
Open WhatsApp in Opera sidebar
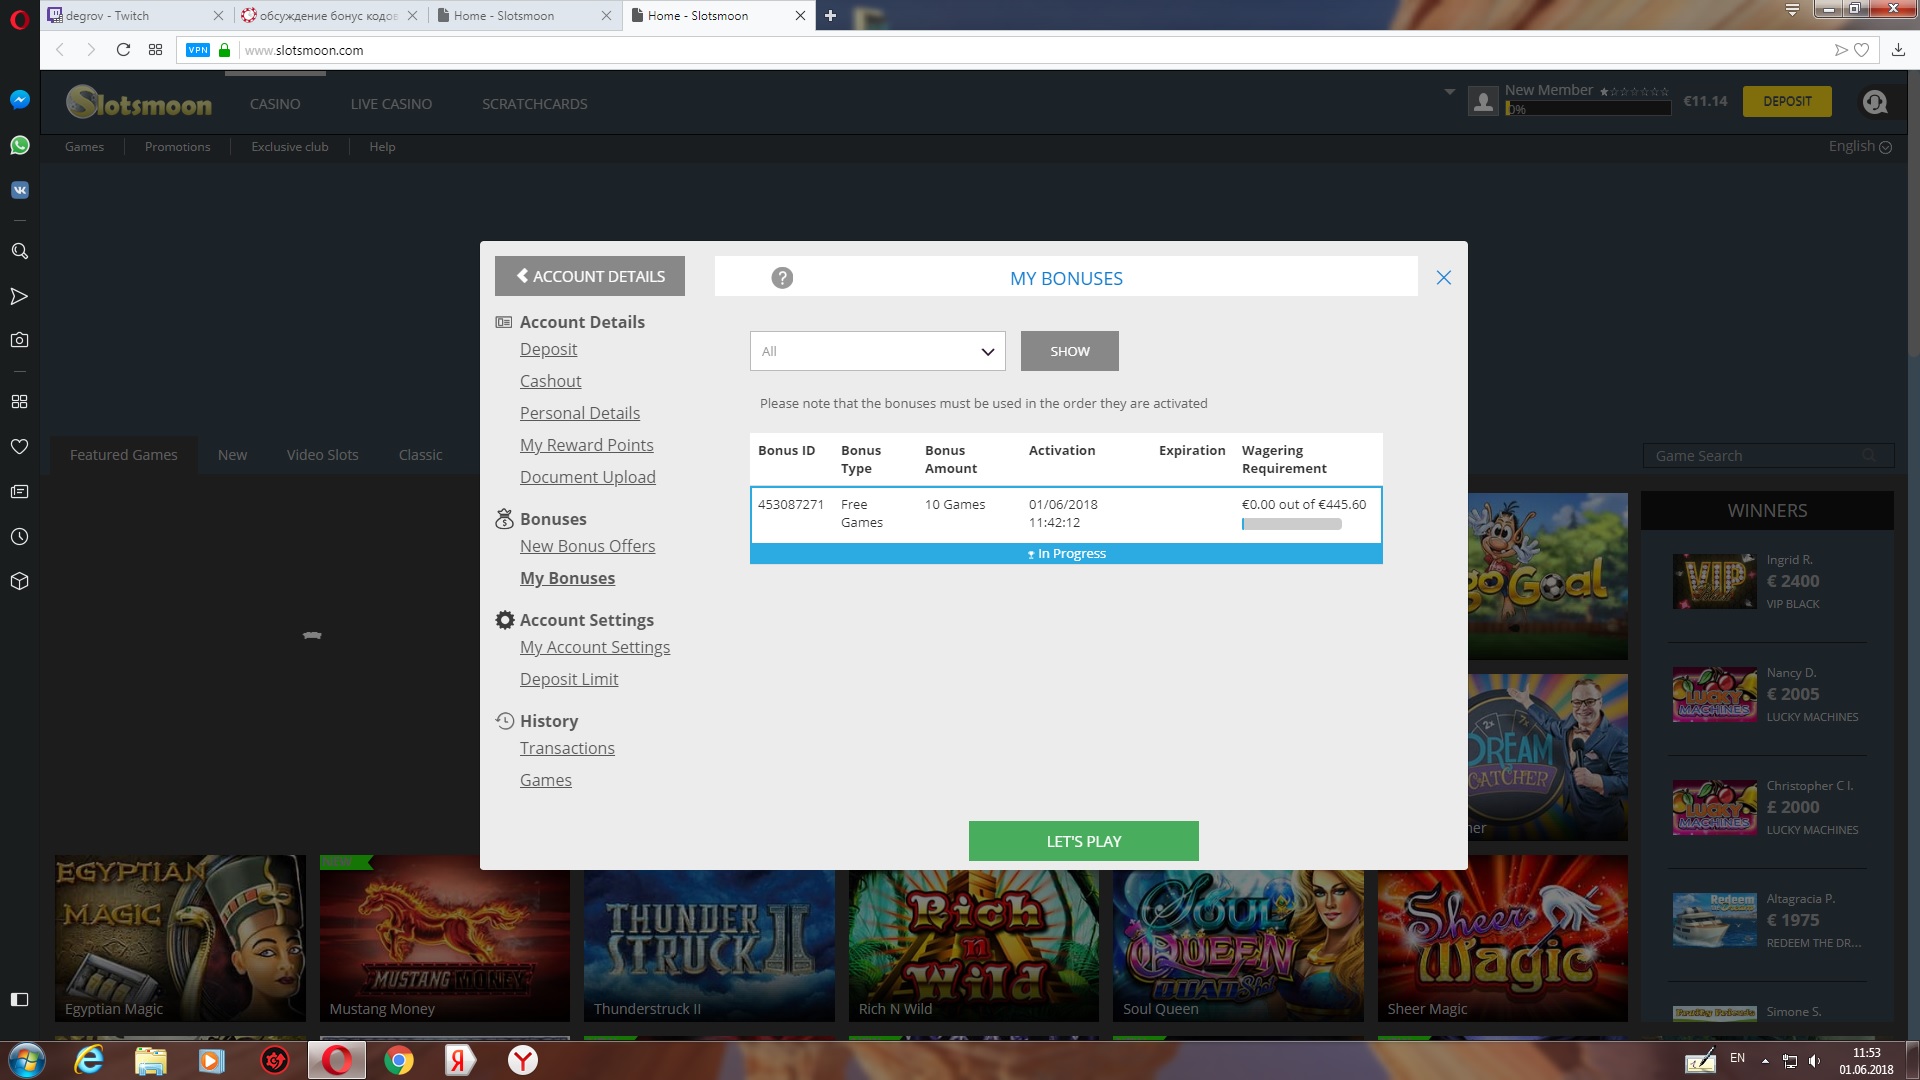(x=19, y=146)
